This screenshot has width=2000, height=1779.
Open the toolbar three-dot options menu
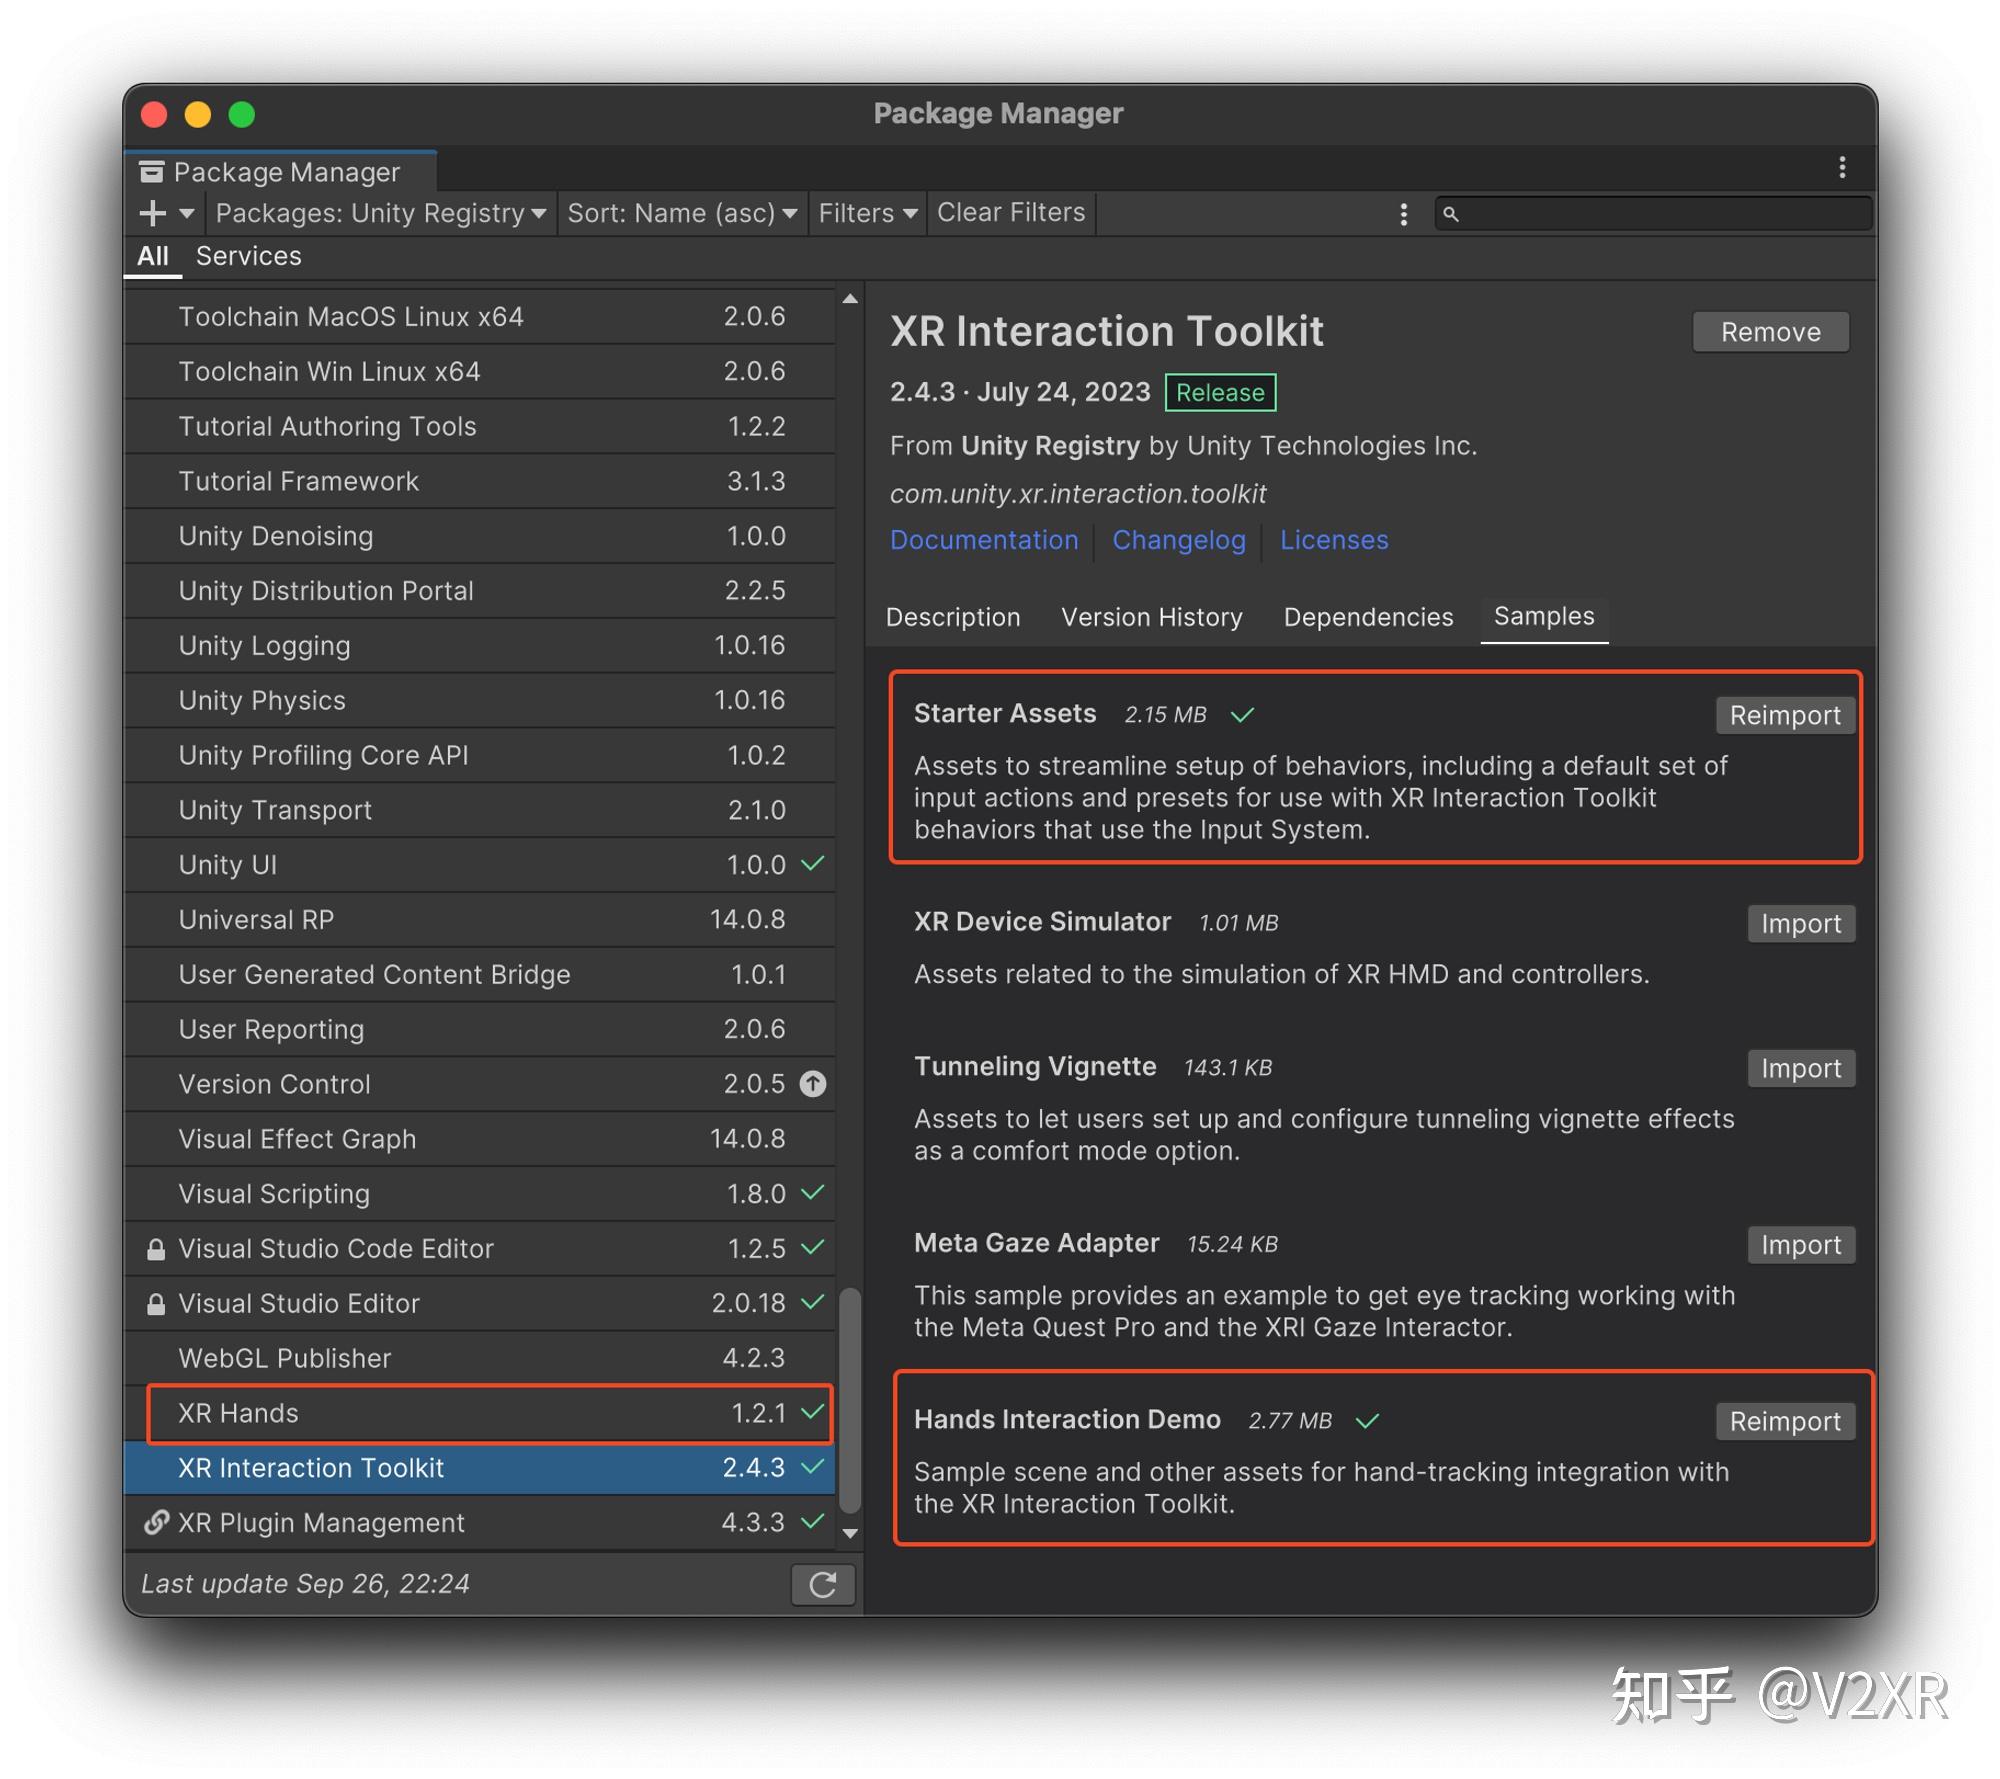pyautogui.click(x=1403, y=214)
